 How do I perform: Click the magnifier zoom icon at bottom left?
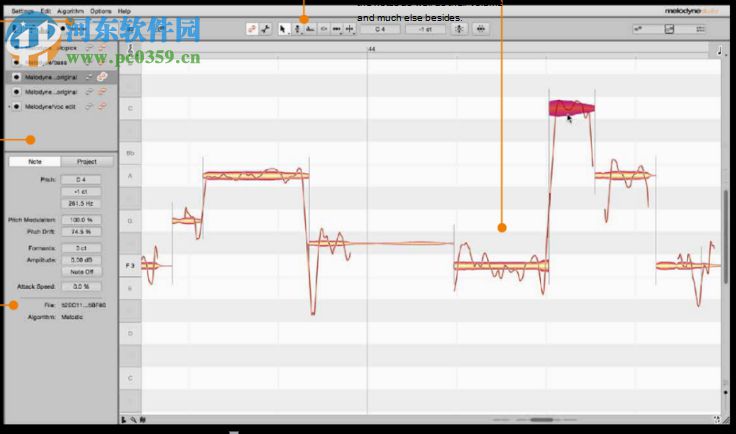[x=133, y=420]
